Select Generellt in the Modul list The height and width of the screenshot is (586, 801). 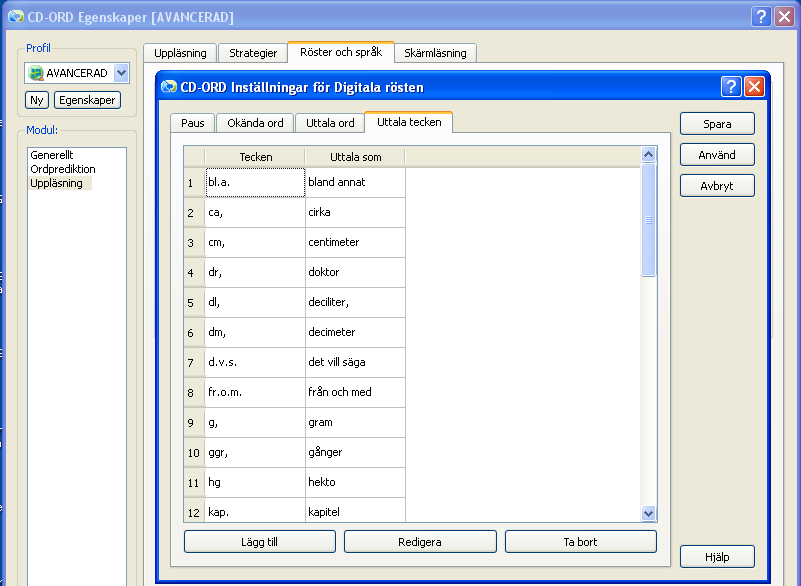coord(52,155)
